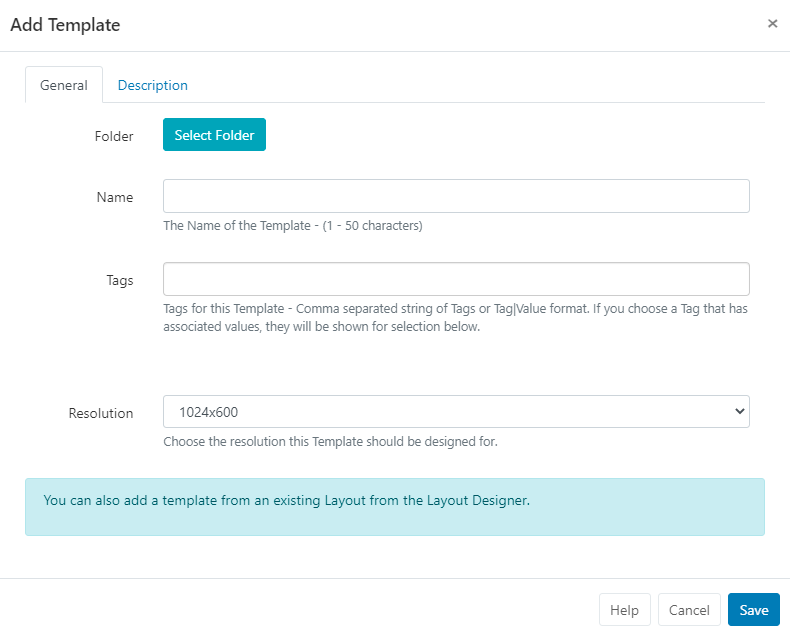Click the Name hint about 1 - 50 characters

coord(292,225)
